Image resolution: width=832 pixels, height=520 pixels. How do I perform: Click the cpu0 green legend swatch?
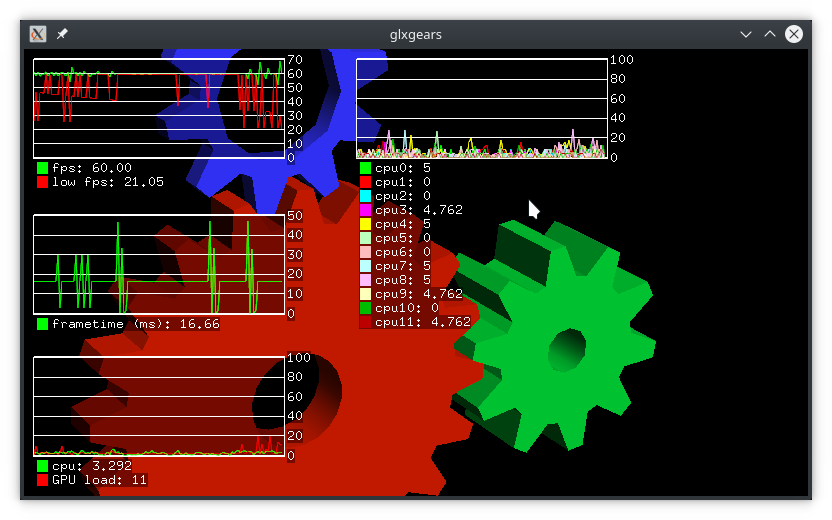tap(366, 168)
